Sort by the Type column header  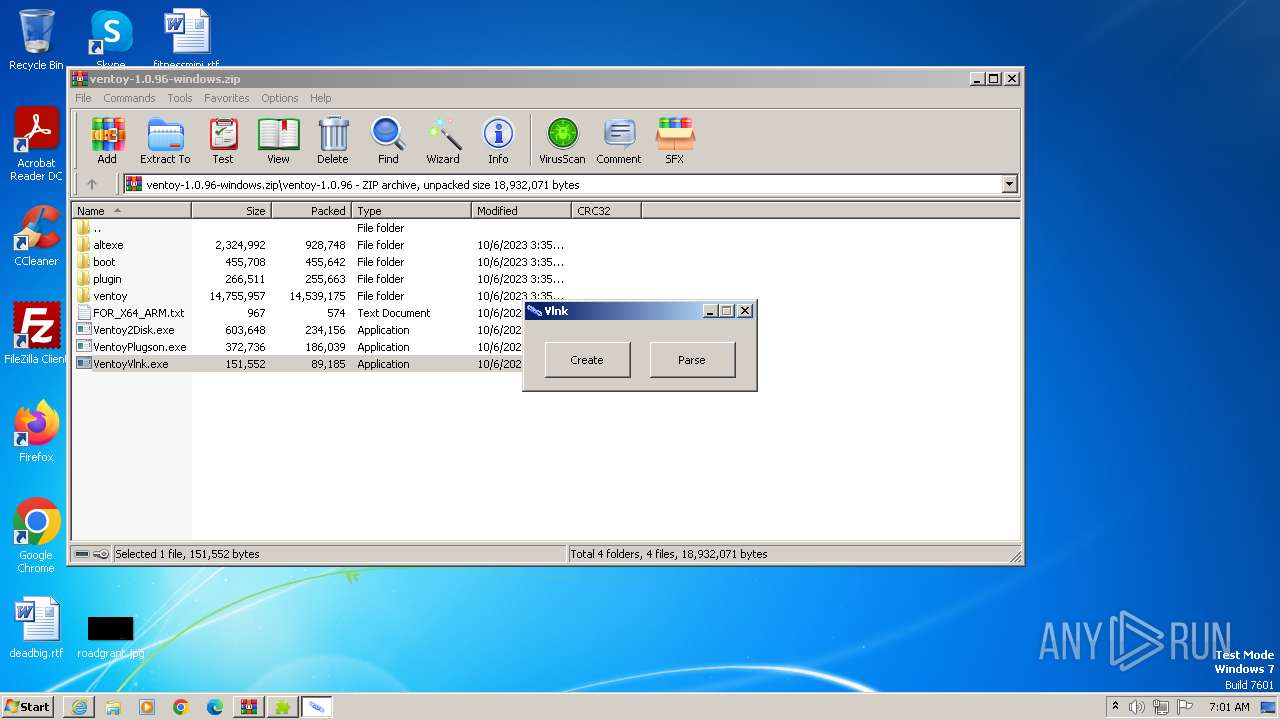click(x=411, y=210)
